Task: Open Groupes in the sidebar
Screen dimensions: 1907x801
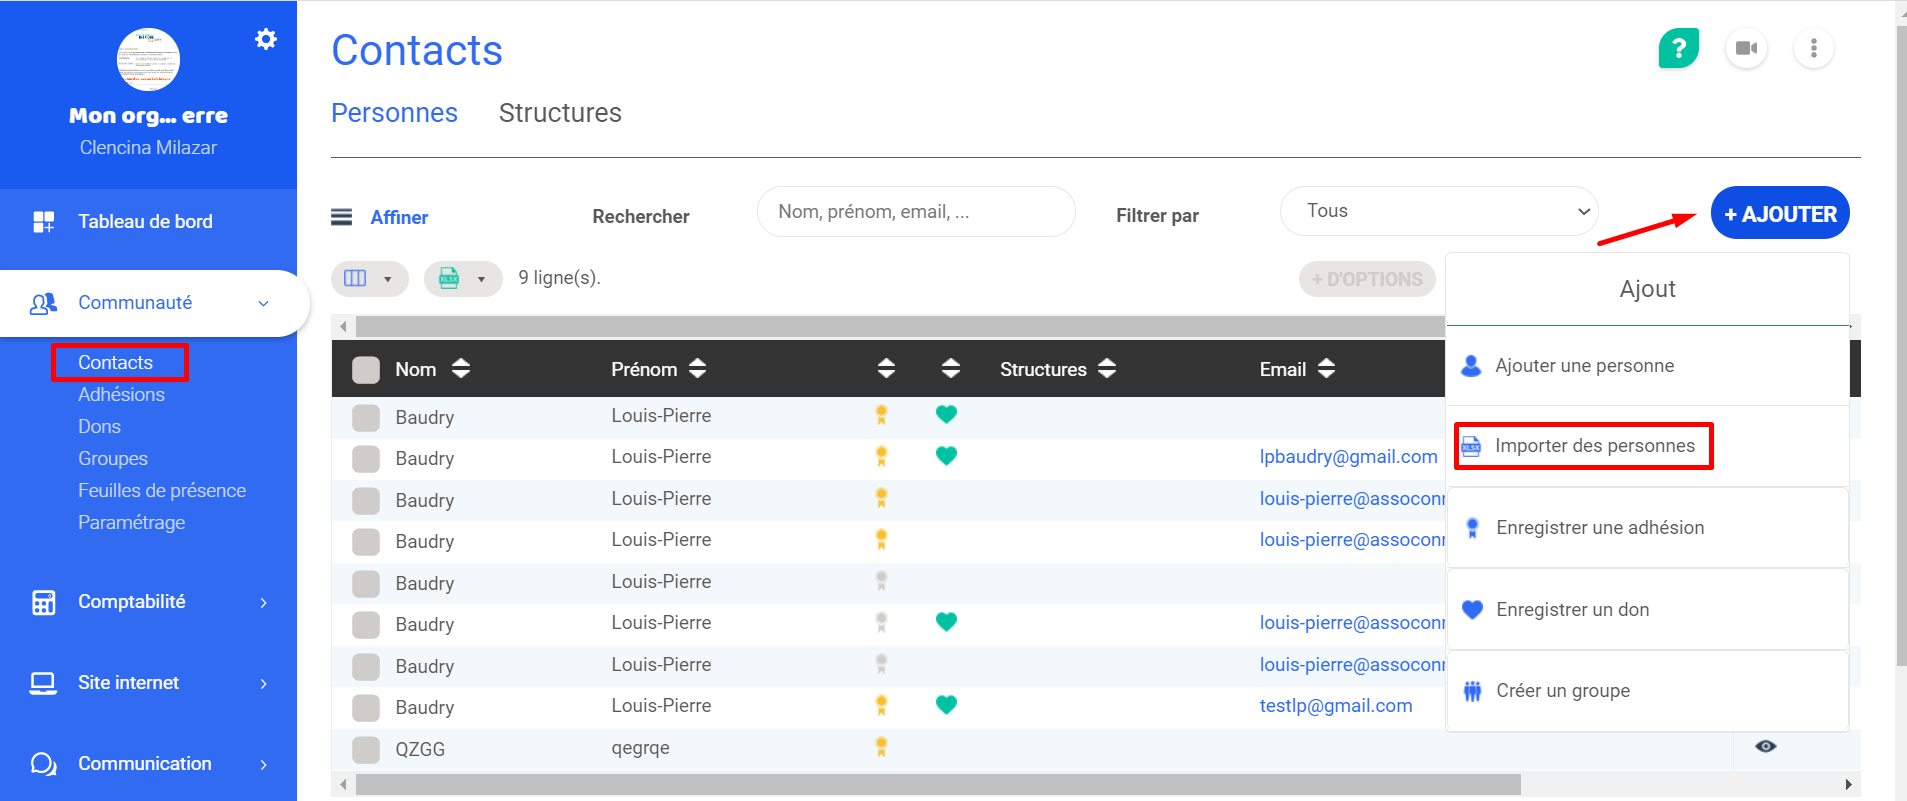Action: pos(113,458)
